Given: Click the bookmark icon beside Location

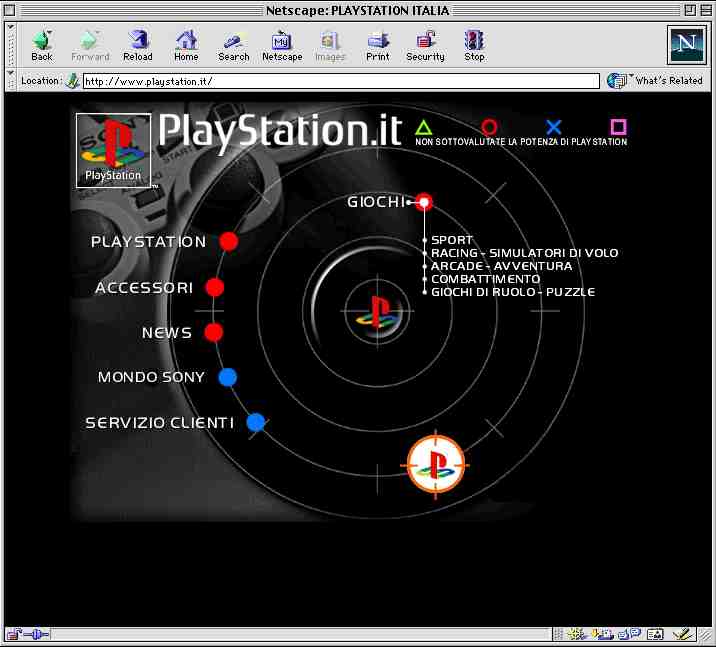Looking at the screenshot, I should [x=73, y=81].
